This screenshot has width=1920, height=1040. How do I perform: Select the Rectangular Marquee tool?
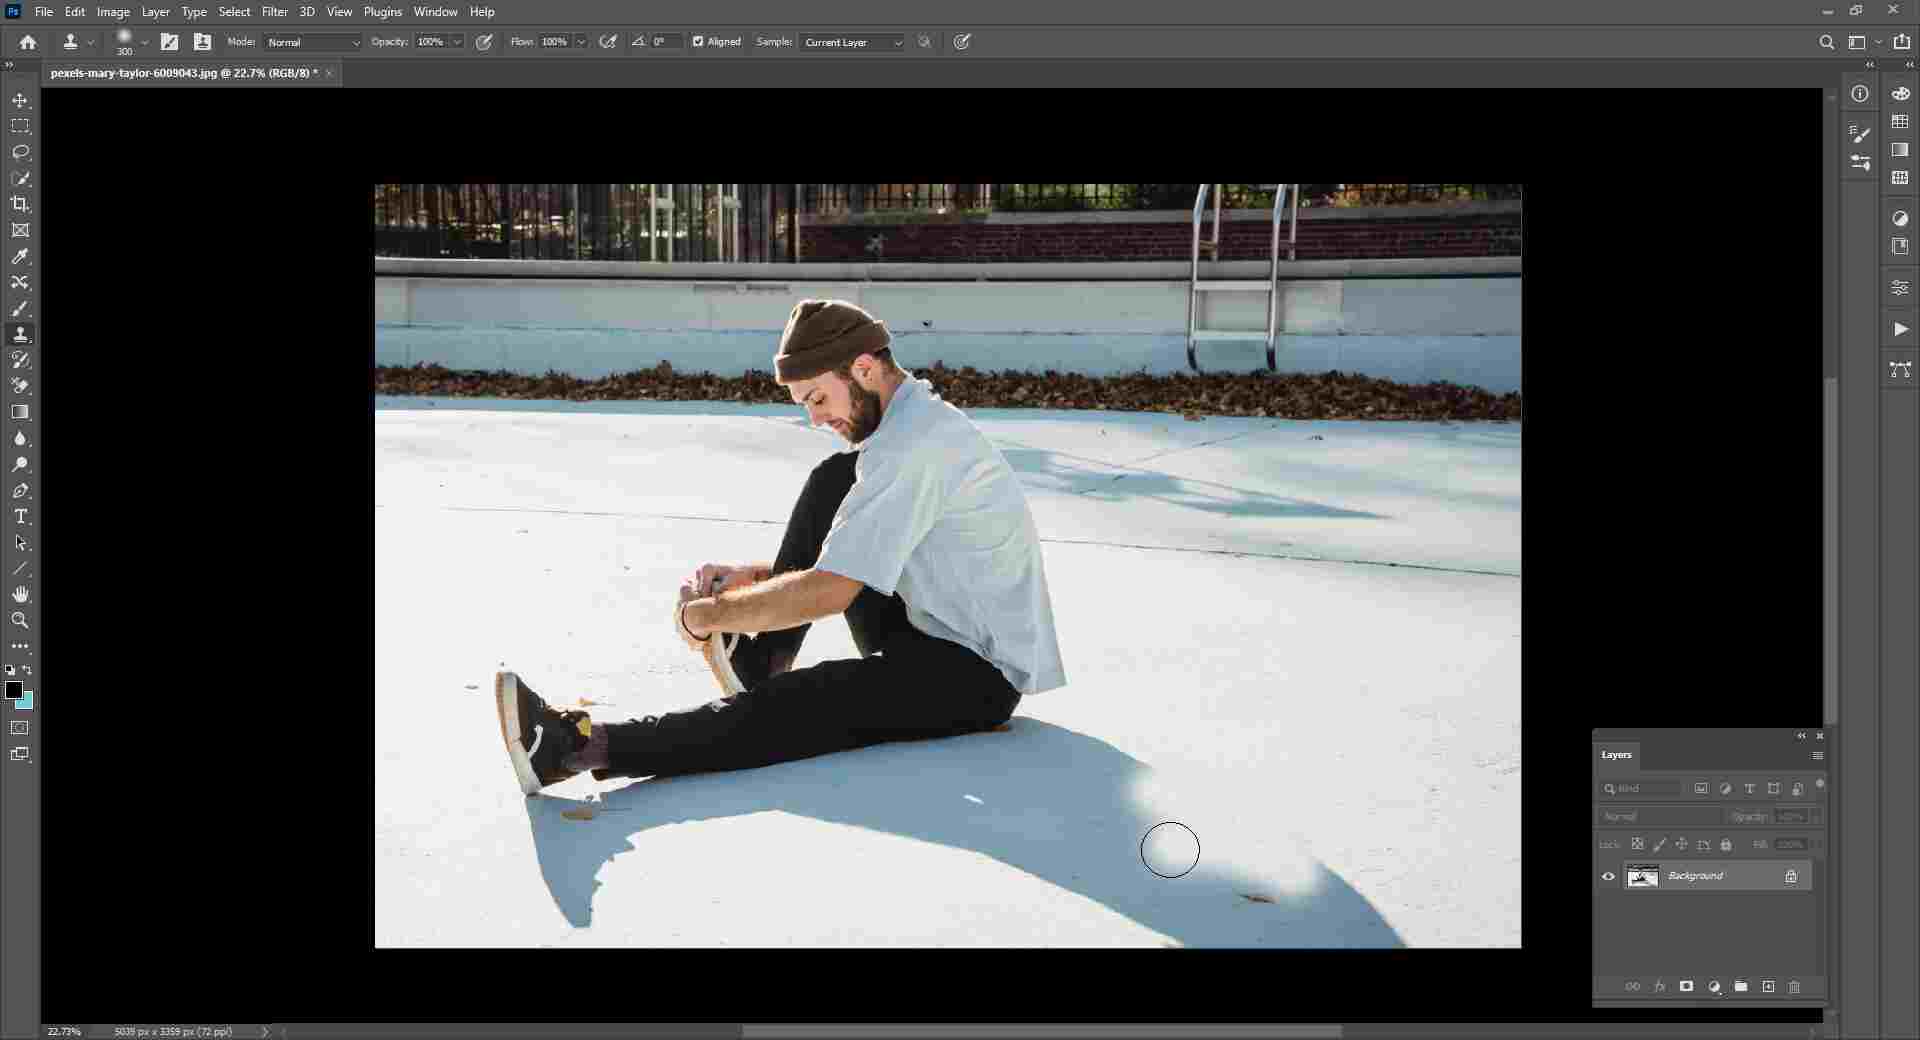coord(20,127)
